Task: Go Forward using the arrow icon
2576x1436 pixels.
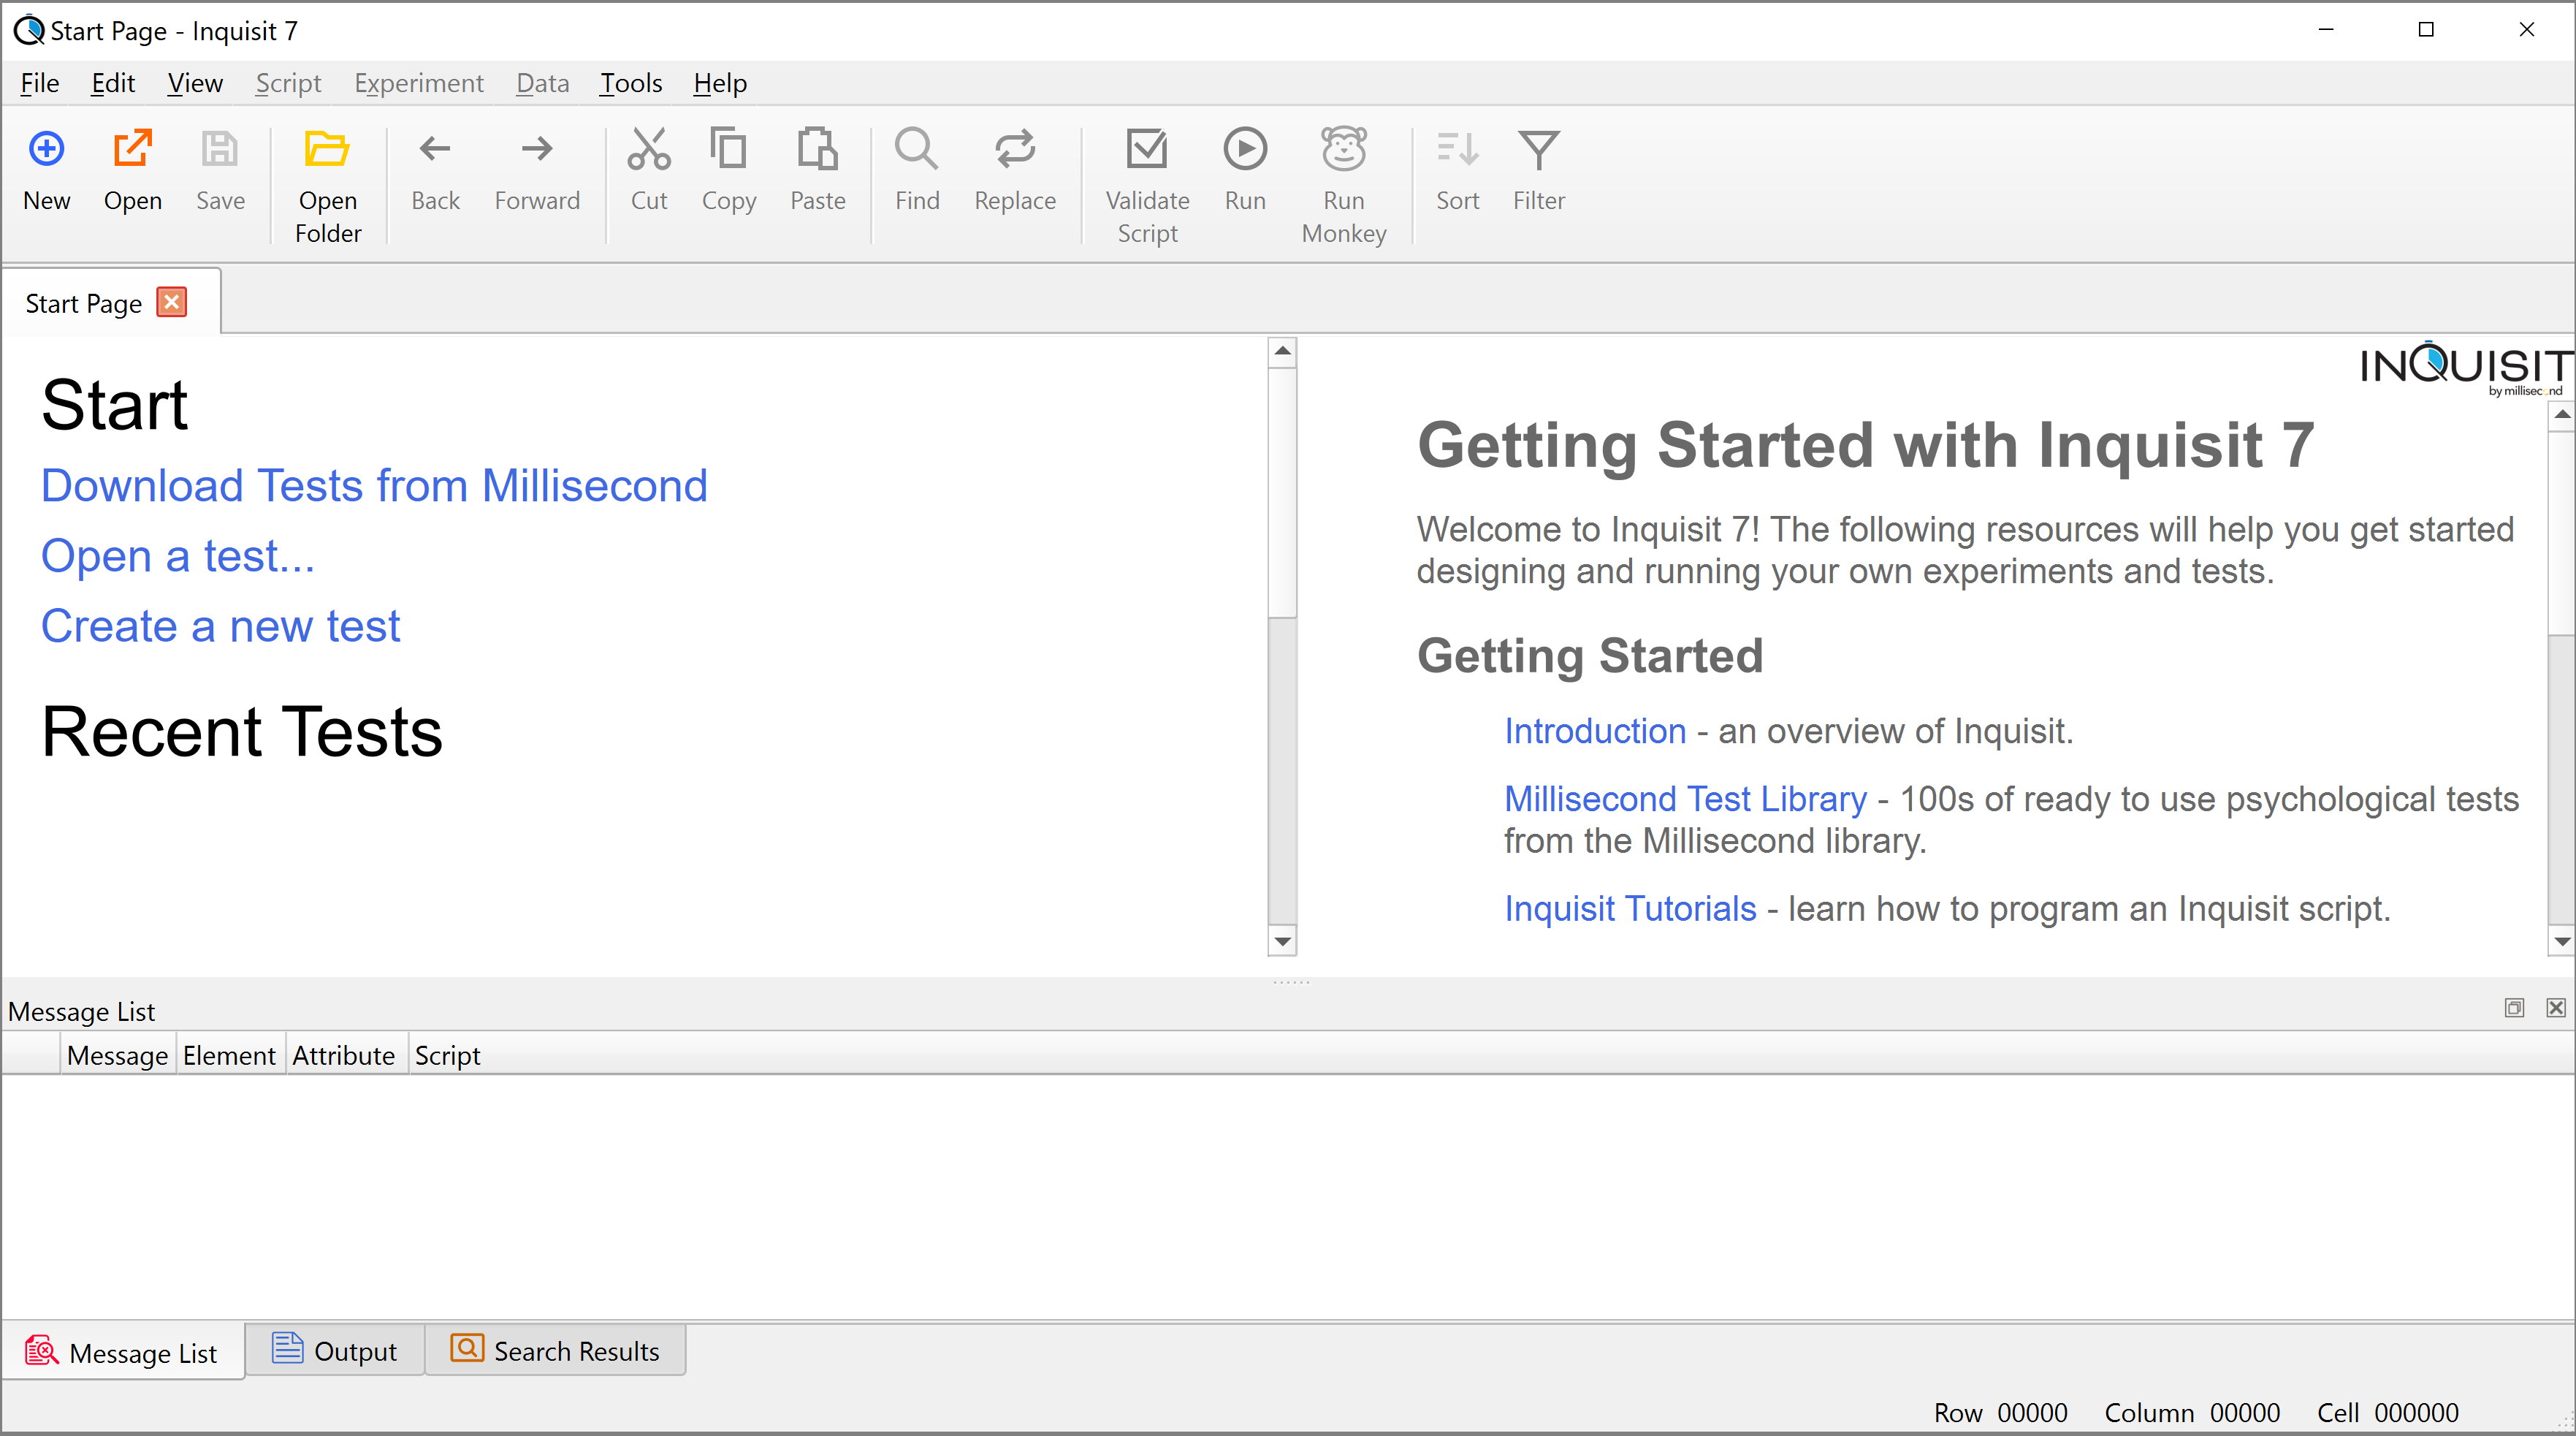Action: tap(537, 150)
